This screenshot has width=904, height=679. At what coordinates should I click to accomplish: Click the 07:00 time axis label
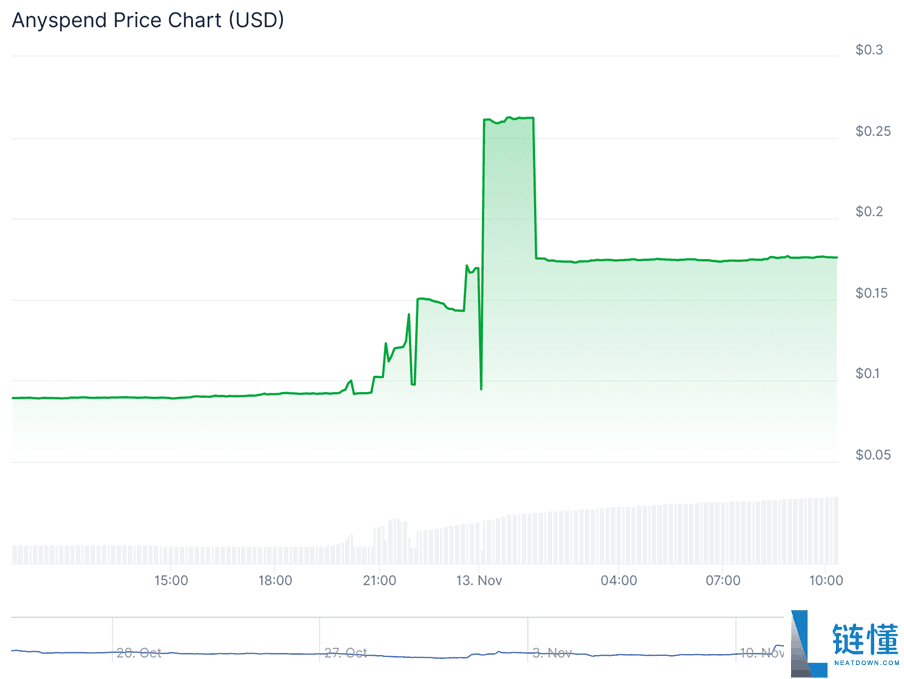point(723,580)
